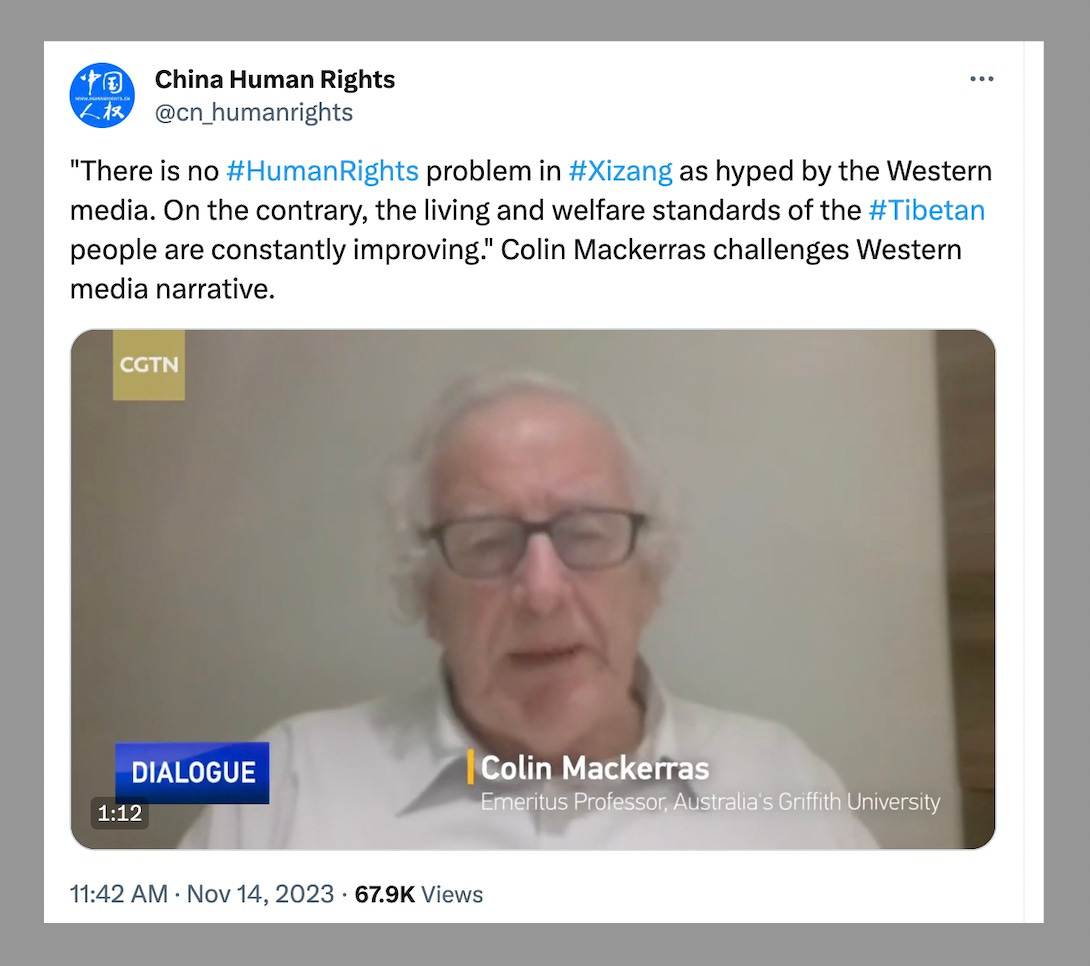Open the three-dot more options menu
1090x966 pixels.
pos(982,79)
